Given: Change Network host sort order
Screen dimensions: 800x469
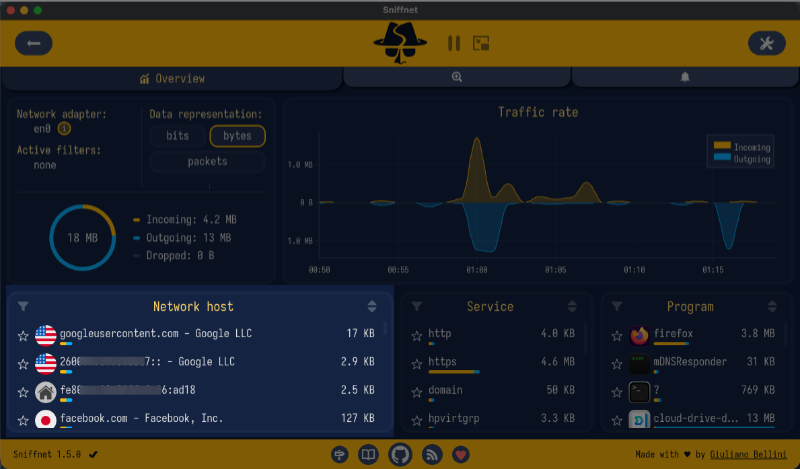Looking at the screenshot, I should click(372, 306).
